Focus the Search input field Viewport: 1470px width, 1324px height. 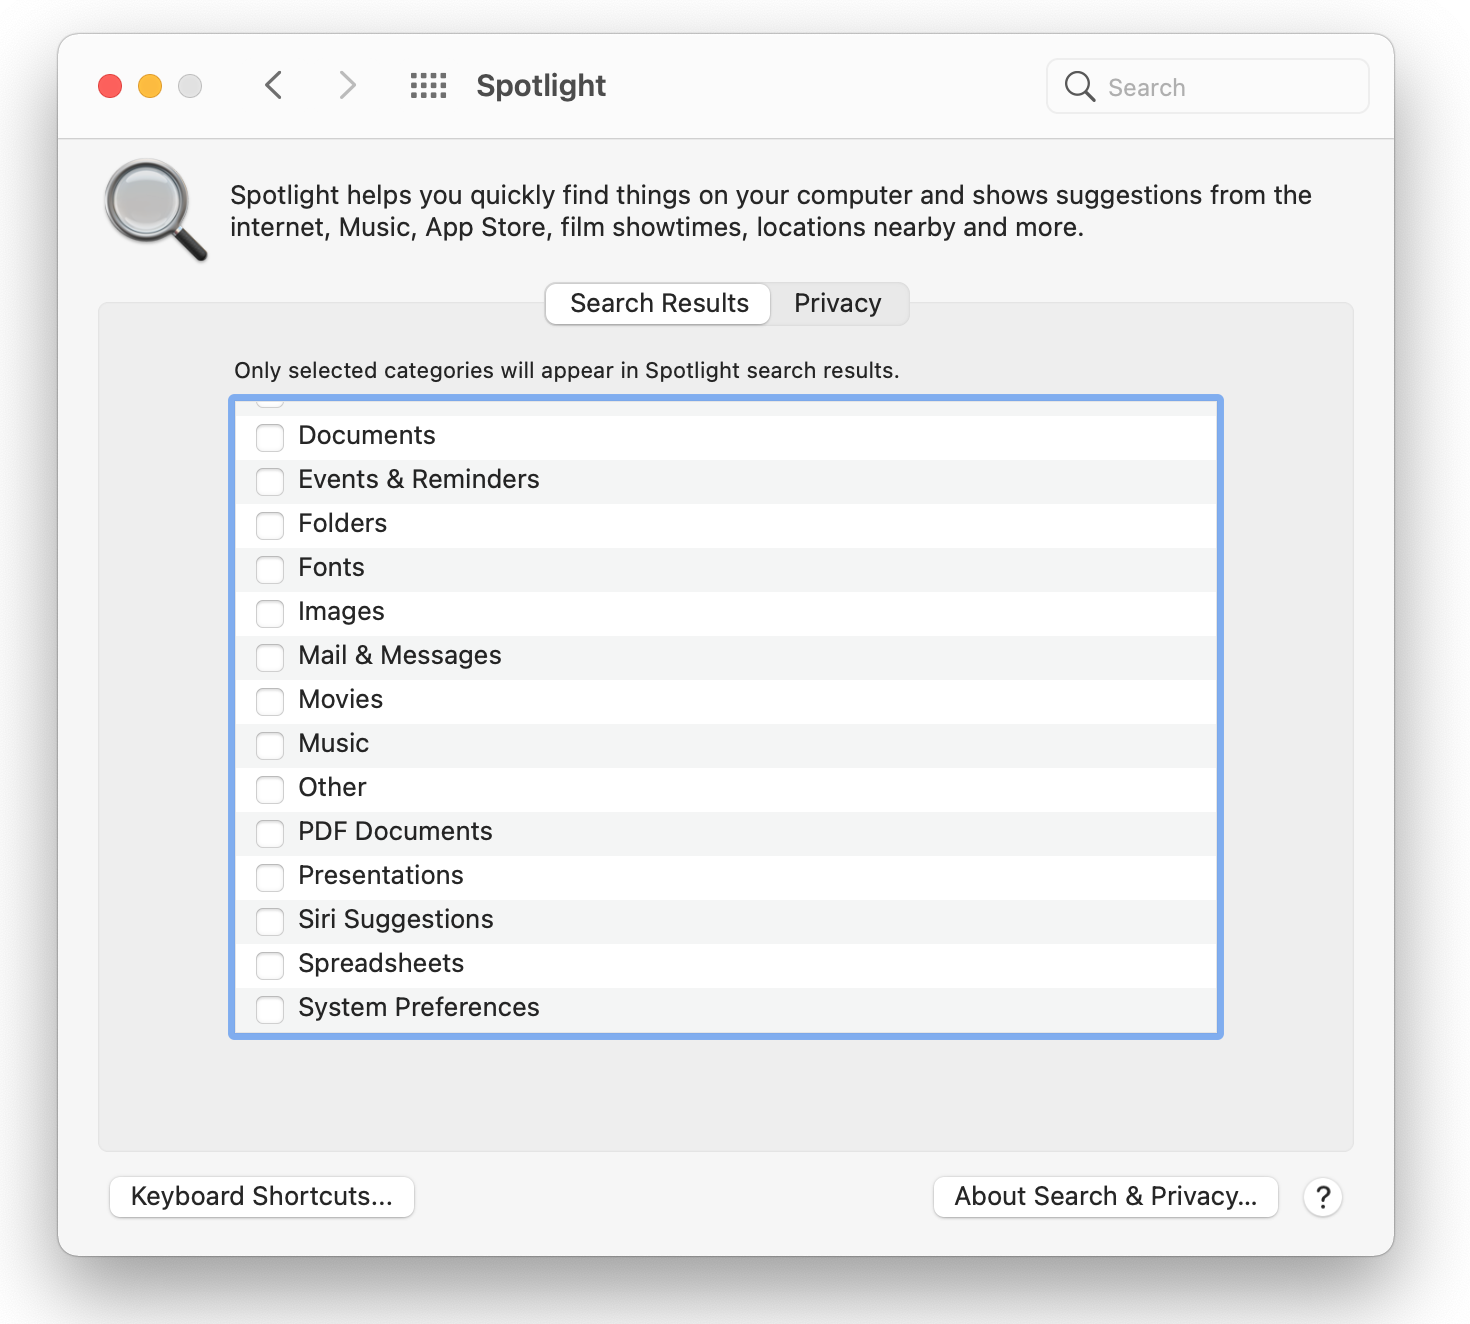[x=1208, y=87]
